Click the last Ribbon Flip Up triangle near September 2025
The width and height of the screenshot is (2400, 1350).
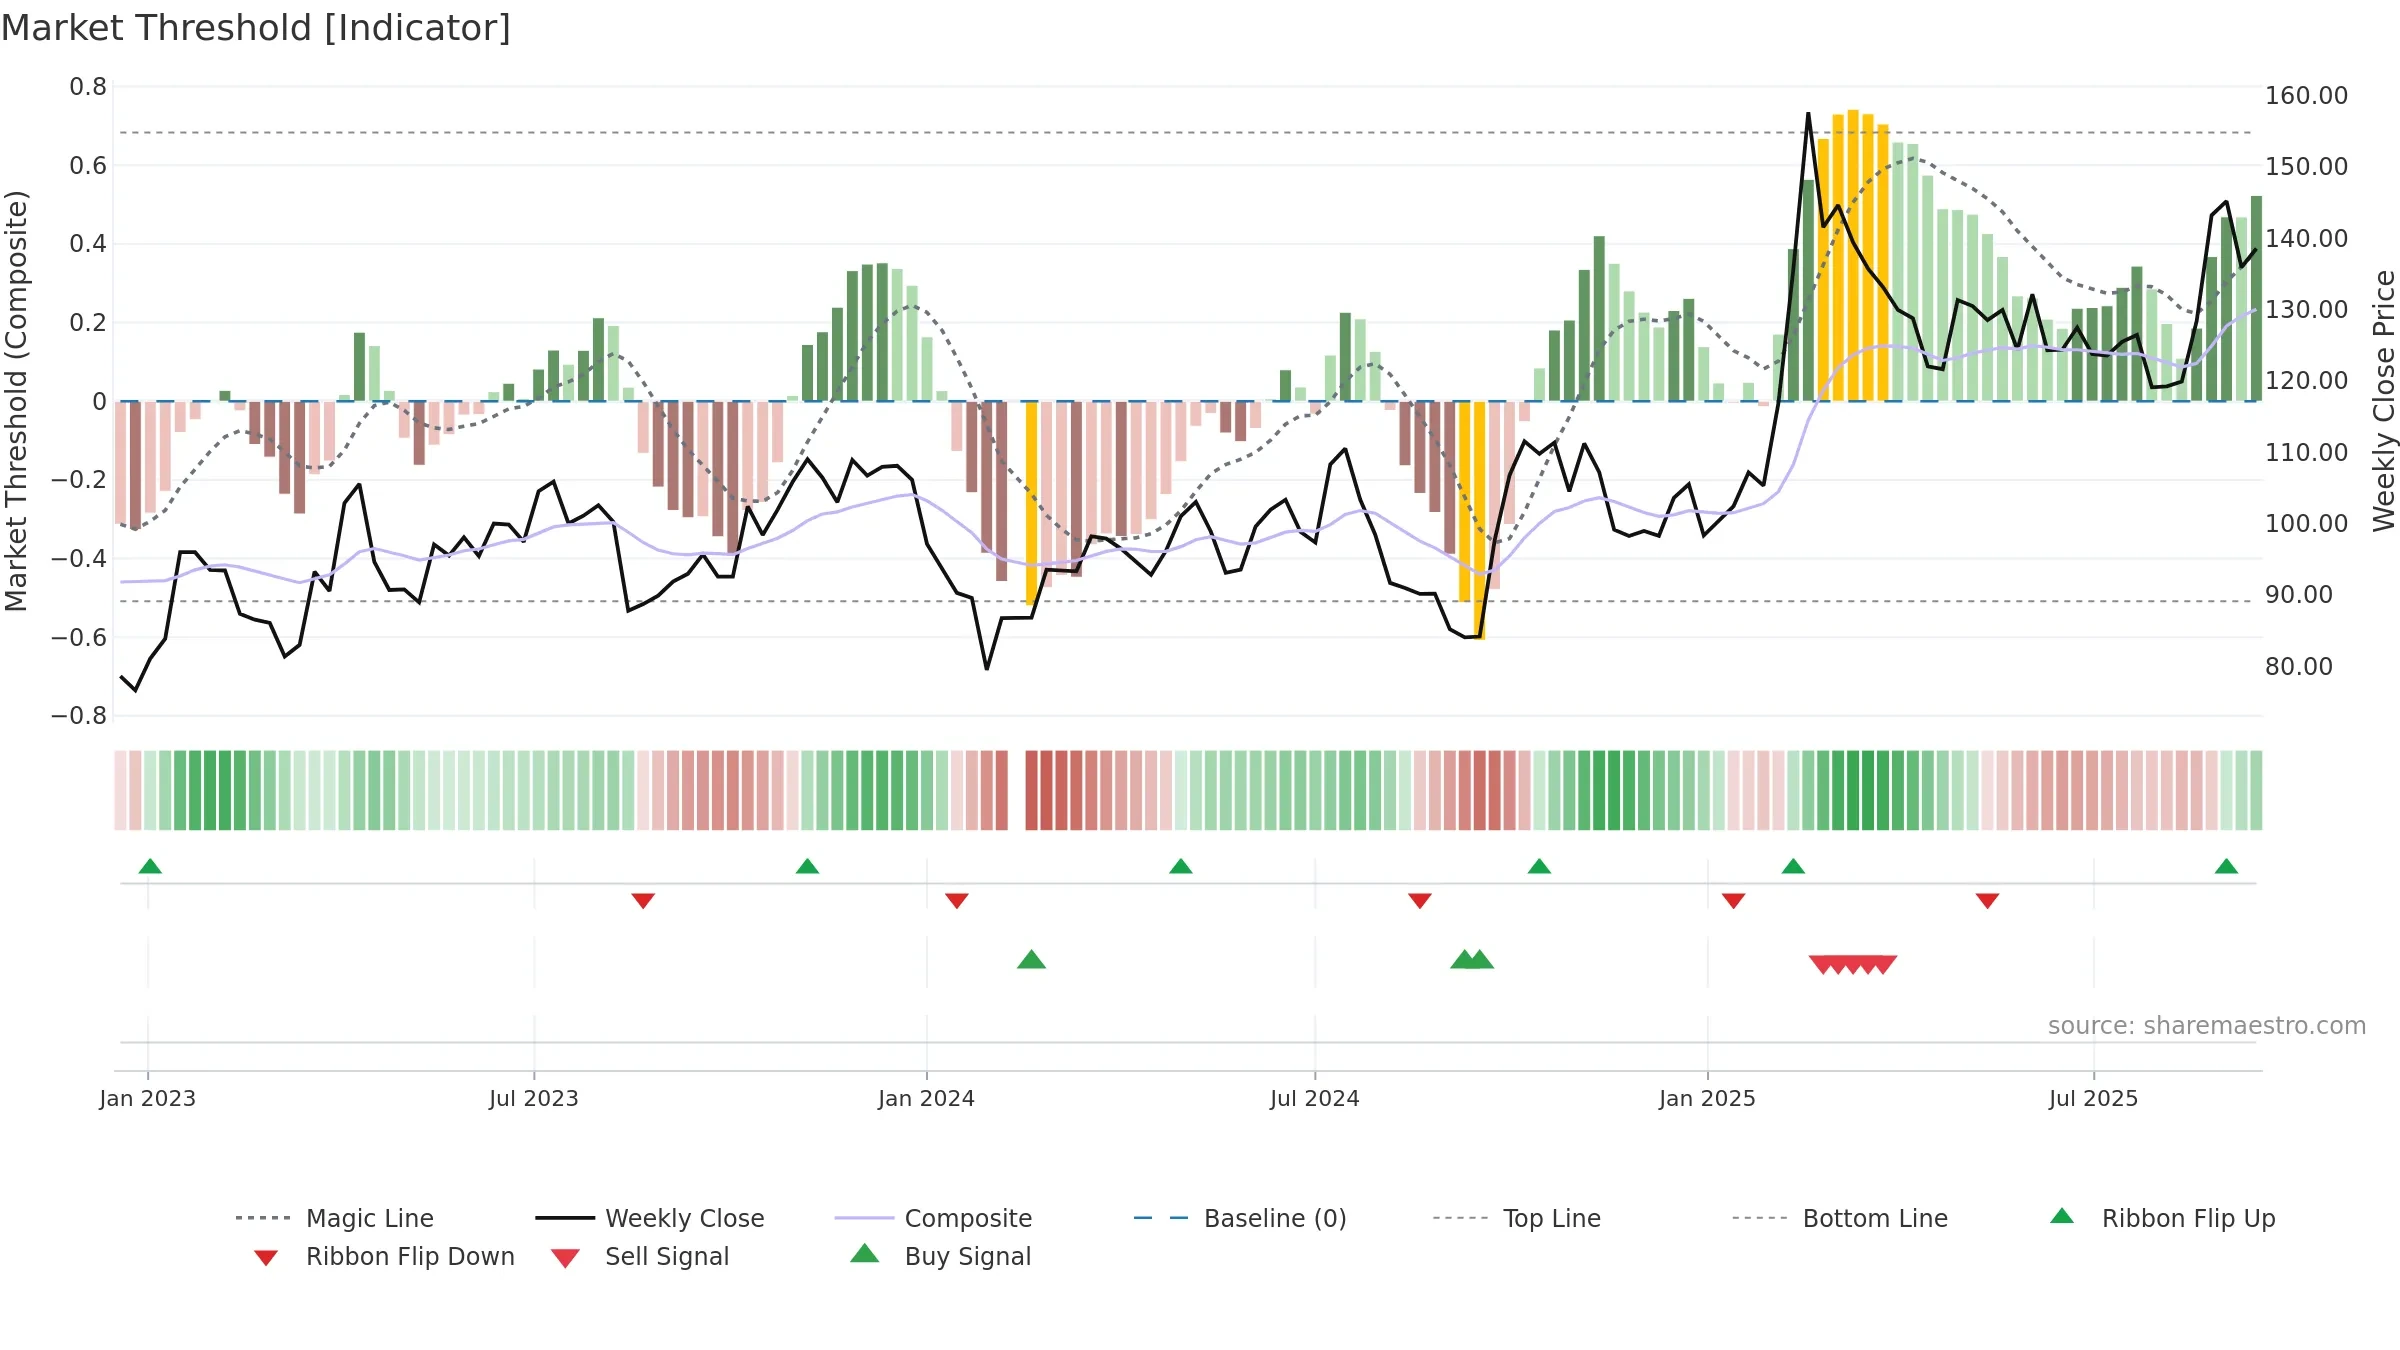pos(2226,866)
